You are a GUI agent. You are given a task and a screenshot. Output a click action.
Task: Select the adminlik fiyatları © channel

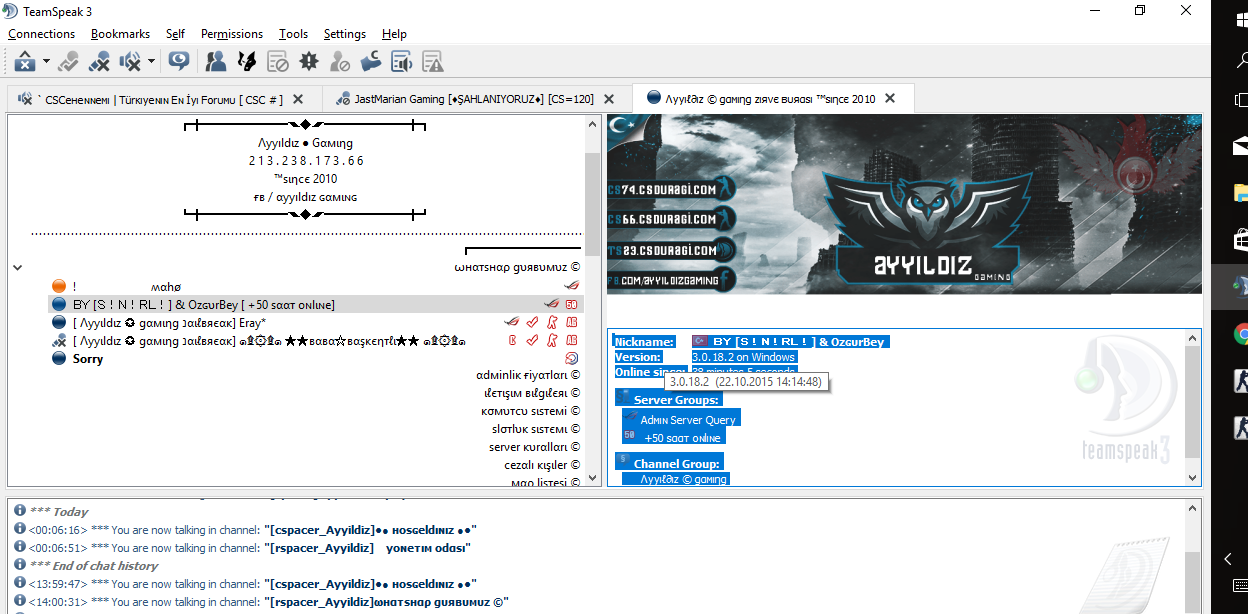[528, 375]
